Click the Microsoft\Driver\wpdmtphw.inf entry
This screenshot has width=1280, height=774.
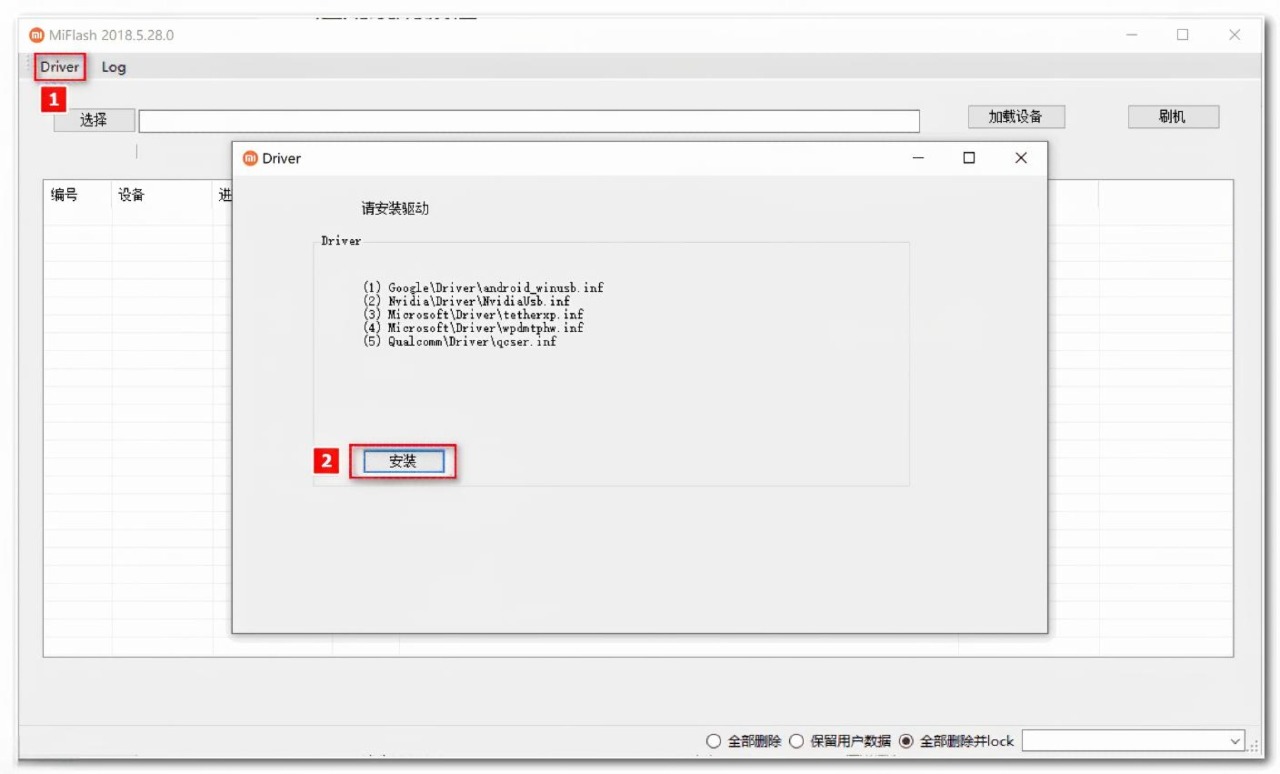[474, 328]
